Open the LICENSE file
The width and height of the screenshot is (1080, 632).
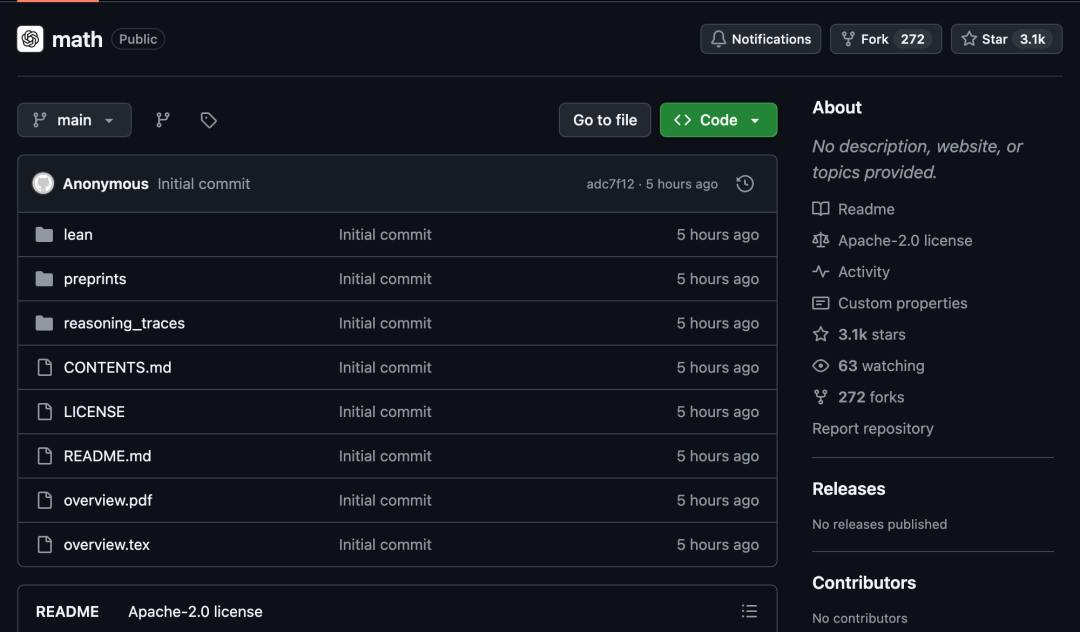coord(94,412)
